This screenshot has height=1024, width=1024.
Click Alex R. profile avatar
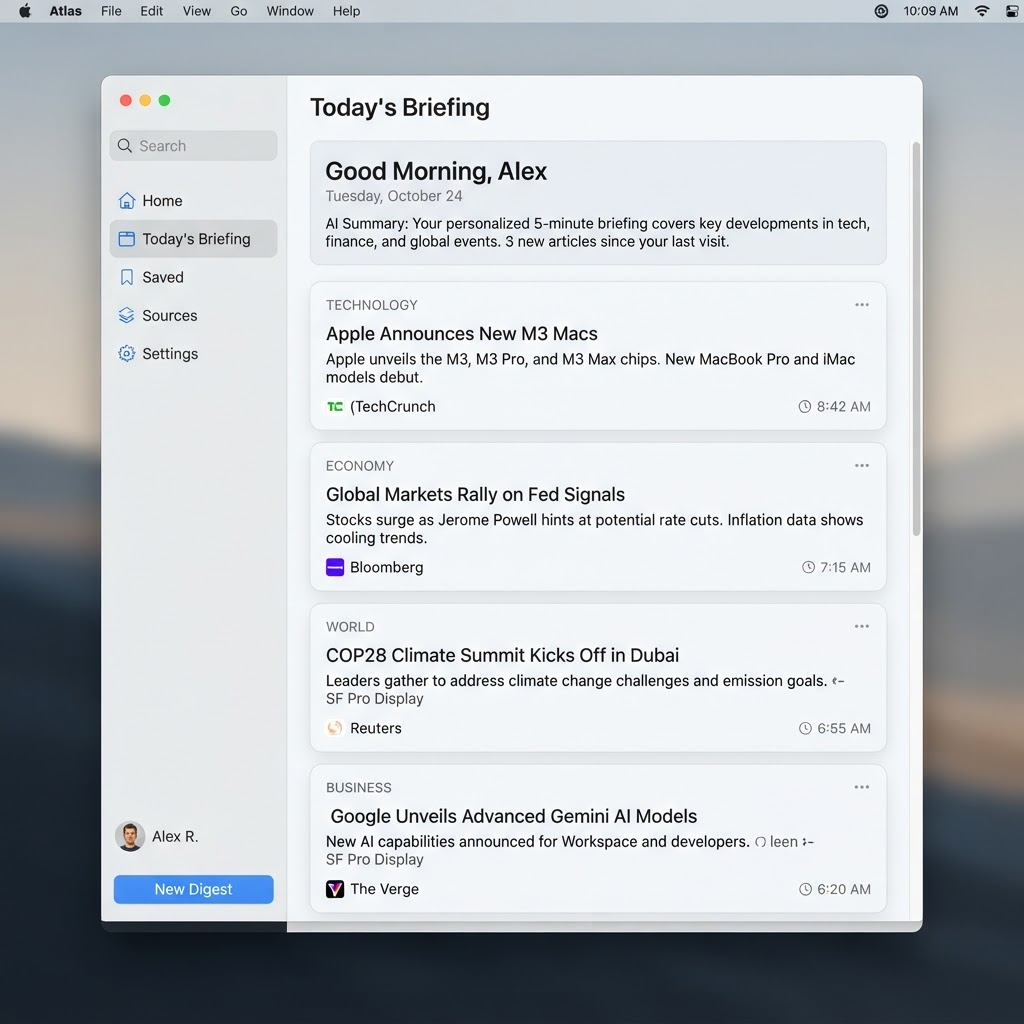pos(130,836)
